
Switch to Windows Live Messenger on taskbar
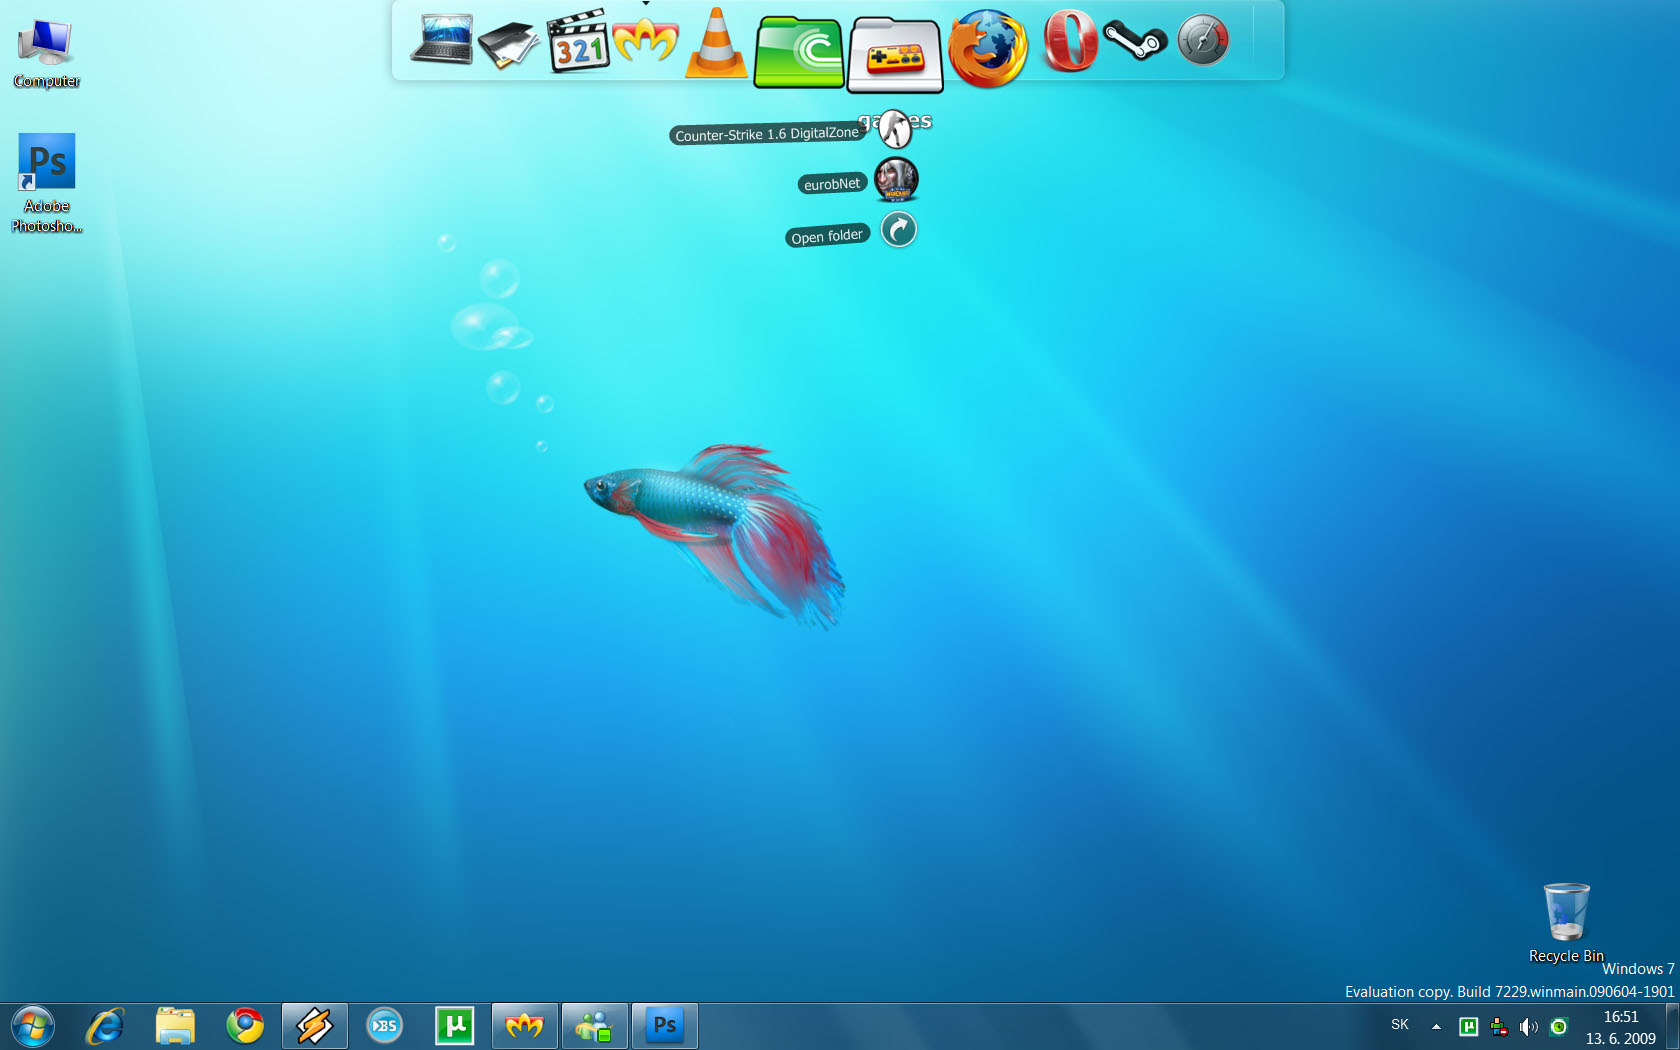pyautogui.click(x=595, y=1026)
